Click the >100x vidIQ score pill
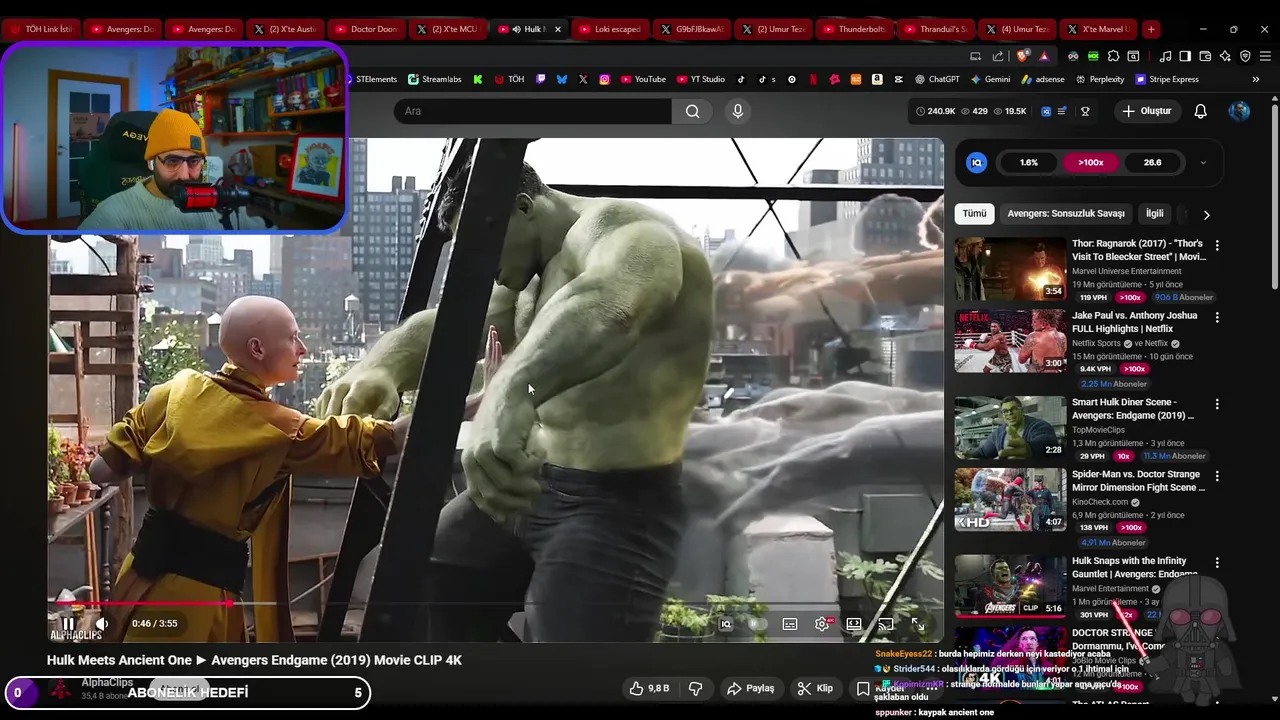1280x720 pixels. pos(1090,162)
